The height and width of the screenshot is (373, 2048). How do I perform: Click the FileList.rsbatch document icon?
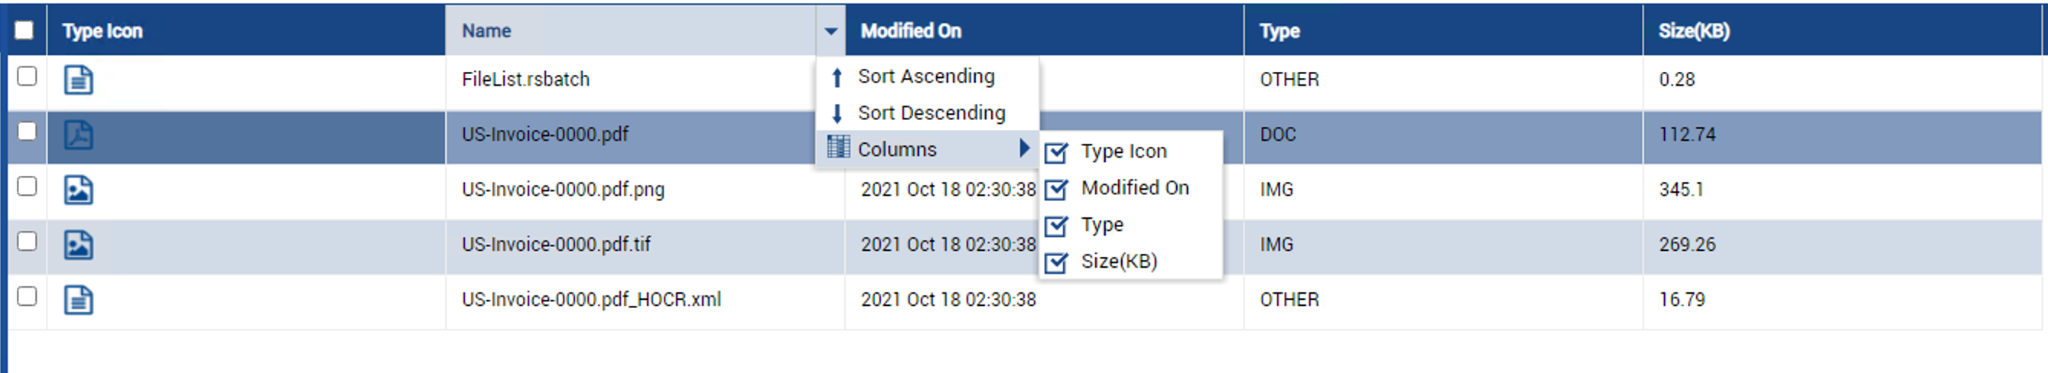click(x=78, y=79)
